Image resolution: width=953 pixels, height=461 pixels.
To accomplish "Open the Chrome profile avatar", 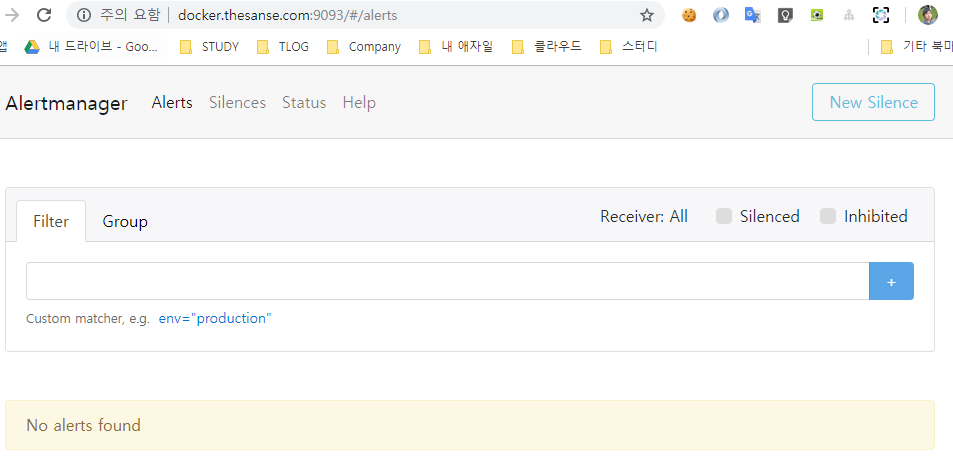I will [x=928, y=15].
